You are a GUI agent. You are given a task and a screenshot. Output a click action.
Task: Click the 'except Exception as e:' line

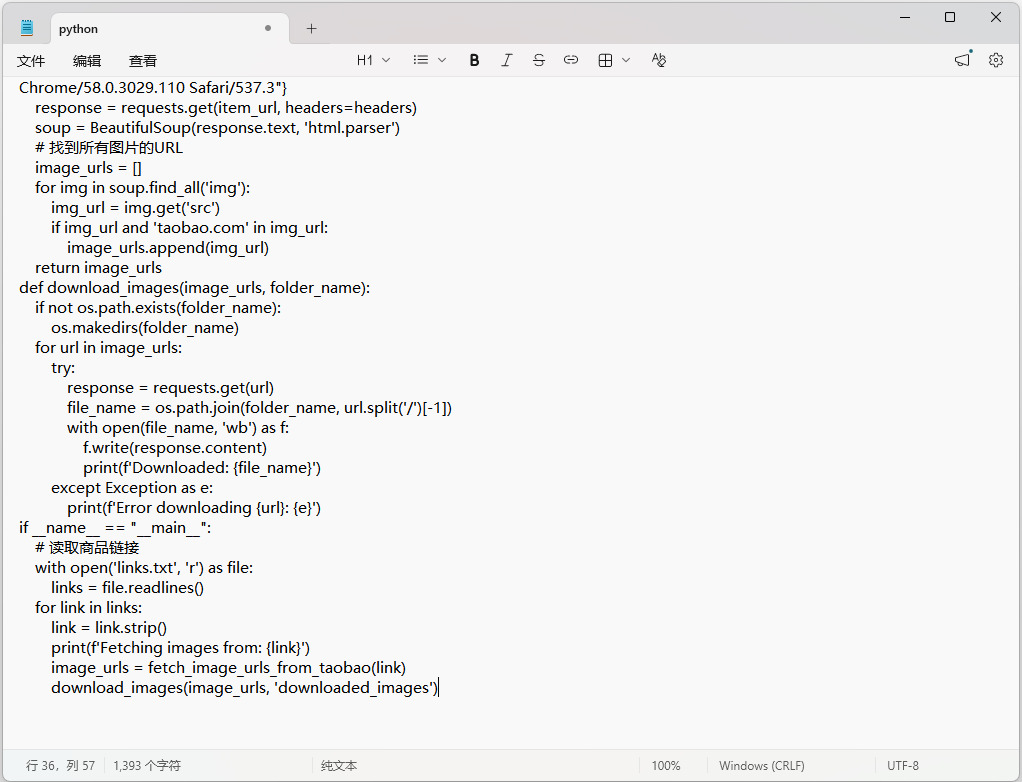[132, 488]
